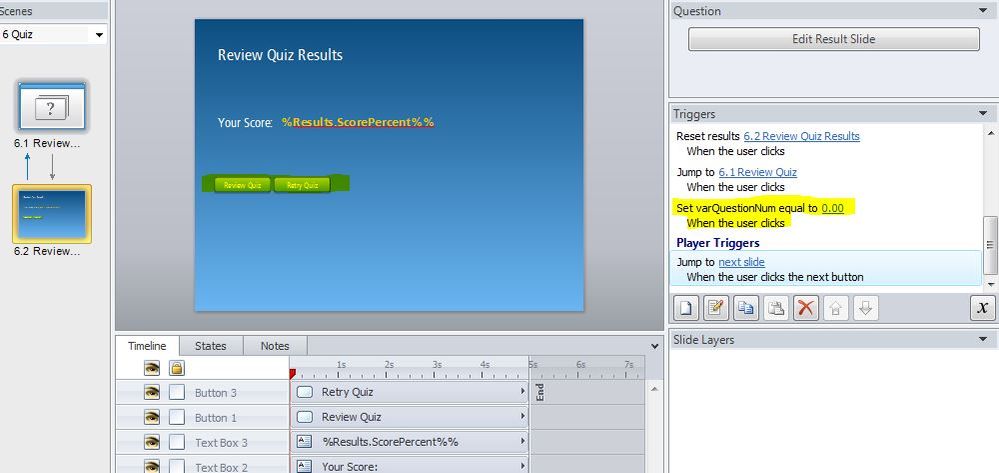Open variables manager with x icon
The image size is (999, 473).
point(982,309)
